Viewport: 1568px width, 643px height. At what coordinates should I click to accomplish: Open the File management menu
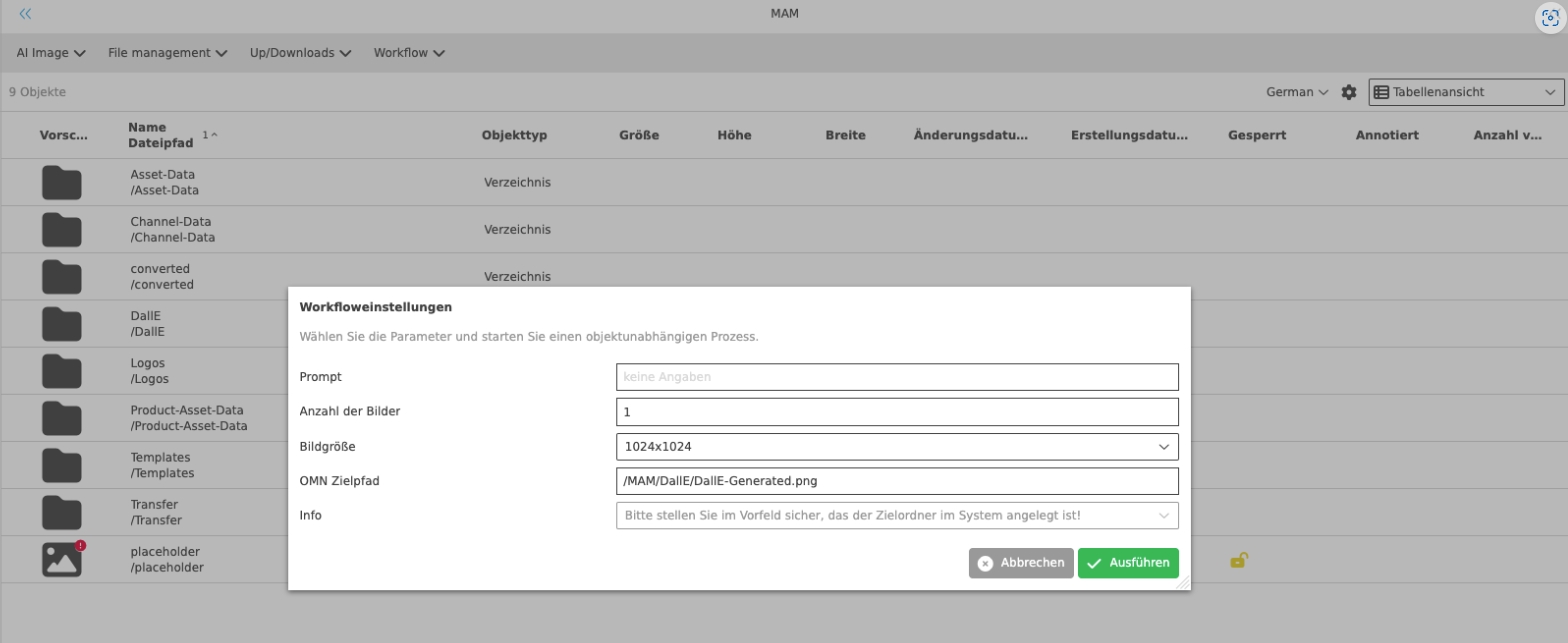pos(167,53)
